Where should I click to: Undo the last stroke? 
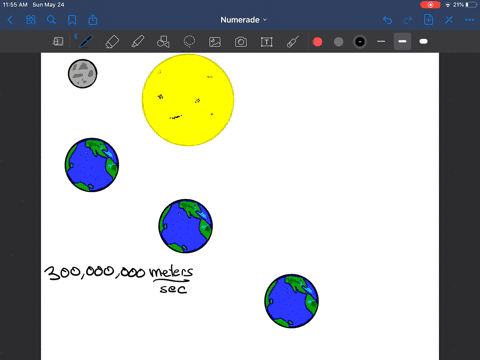pyautogui.click(x=387, y=20)
